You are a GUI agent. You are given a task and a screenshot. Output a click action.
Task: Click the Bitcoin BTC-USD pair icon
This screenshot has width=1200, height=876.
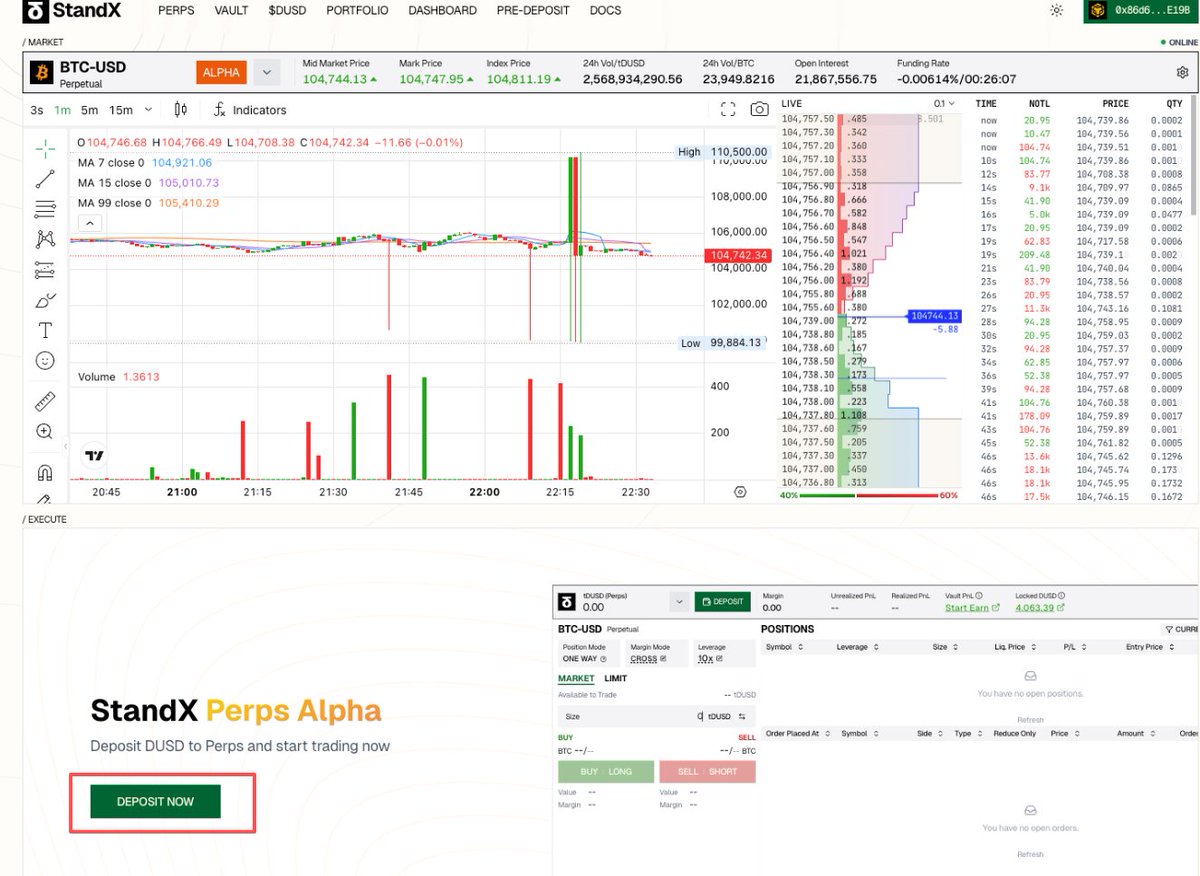click(x=41, y=73)
